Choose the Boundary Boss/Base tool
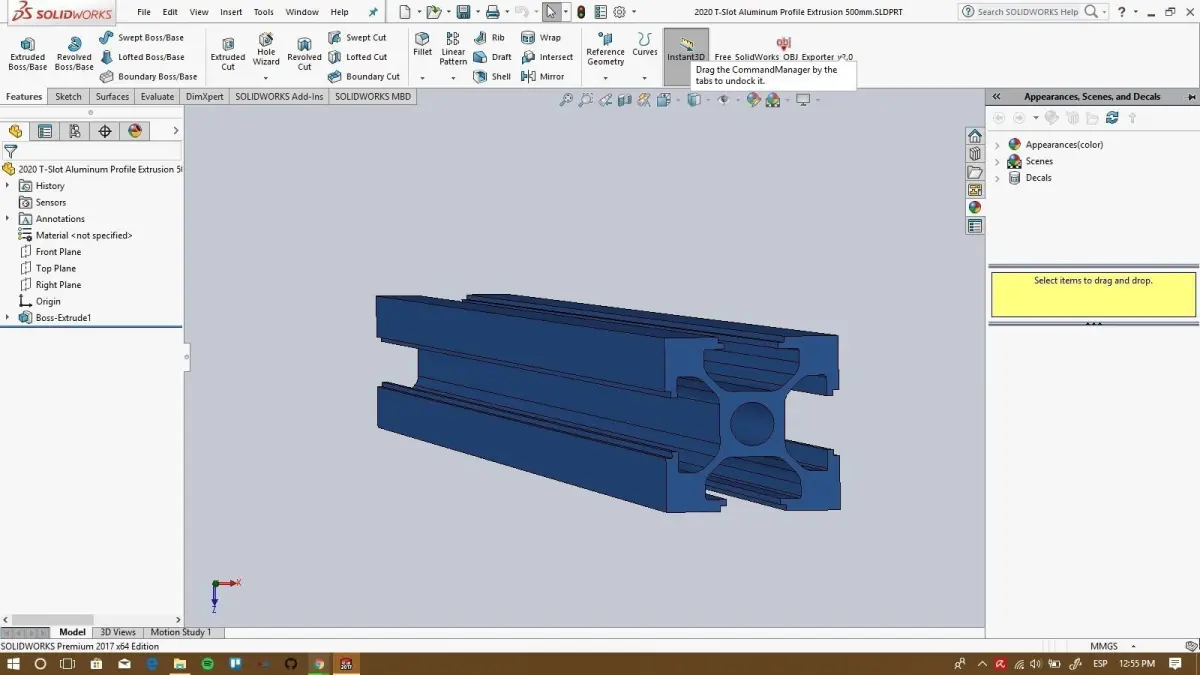1200x675 pixels. pos(148,76)
